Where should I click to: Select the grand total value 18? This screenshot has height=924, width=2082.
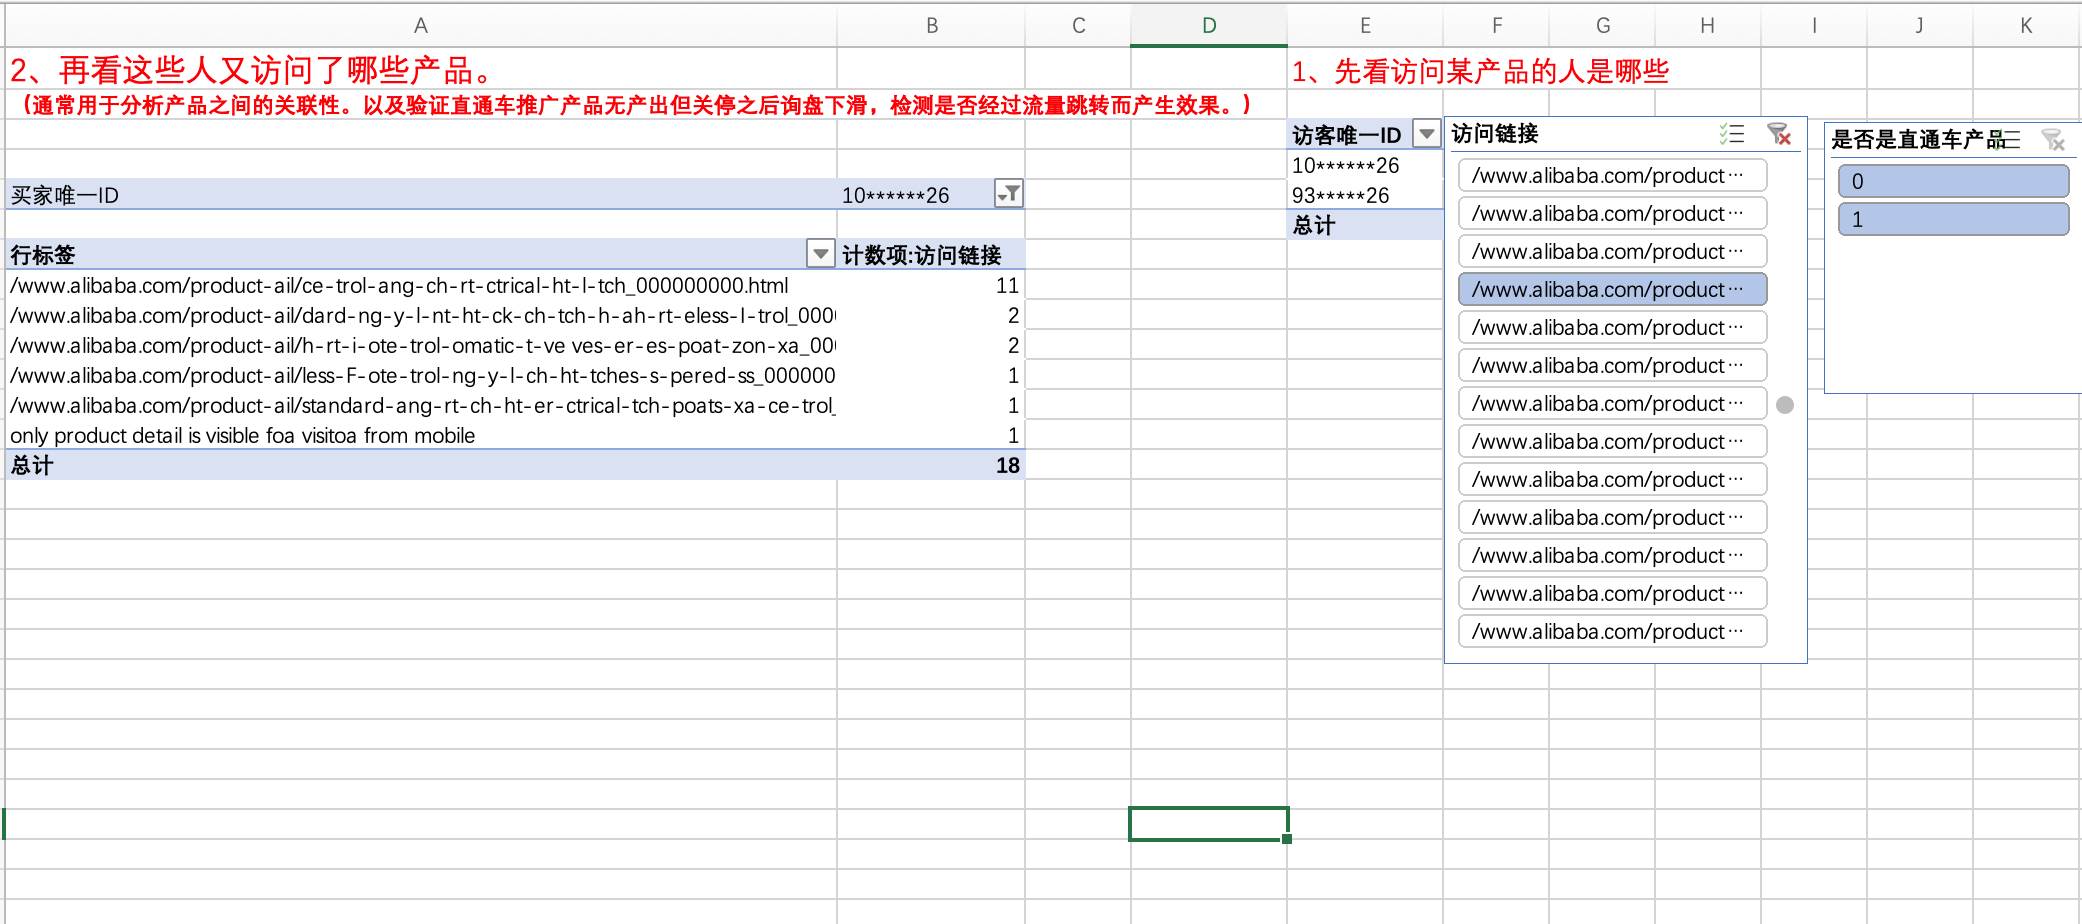pos(931,465)
